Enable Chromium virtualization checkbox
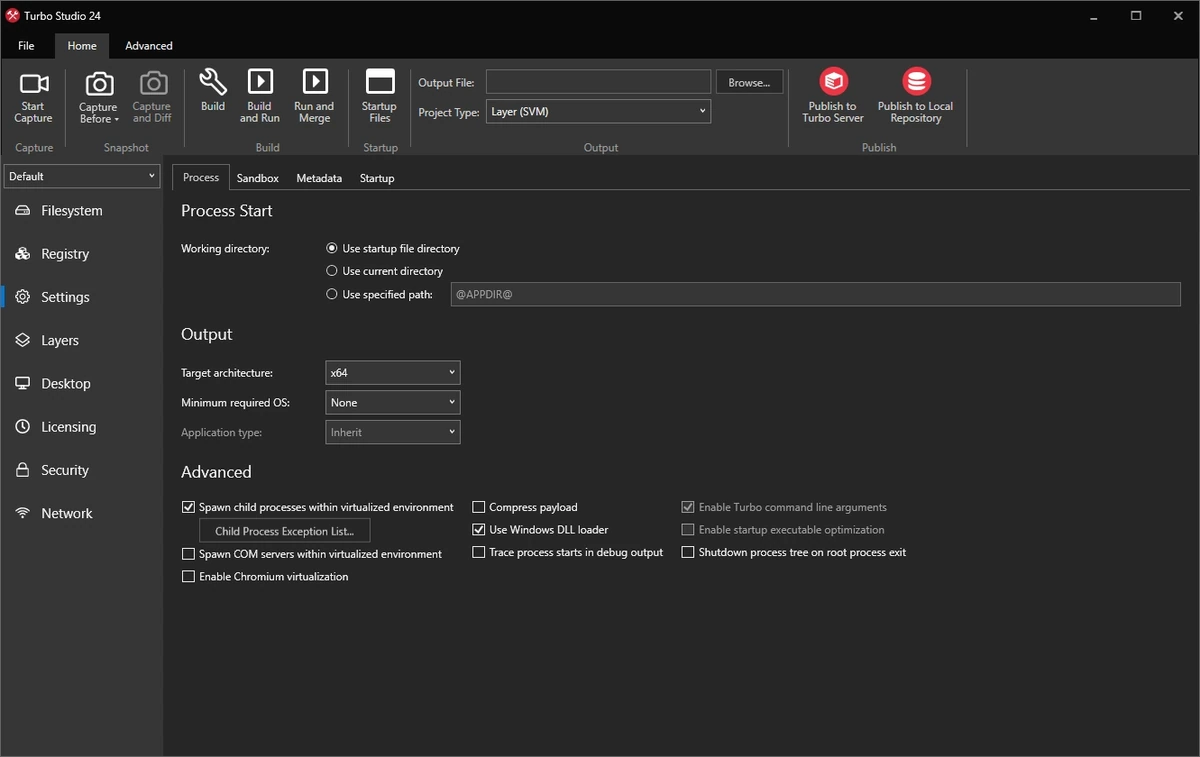1200x757 pixels. 188,577
